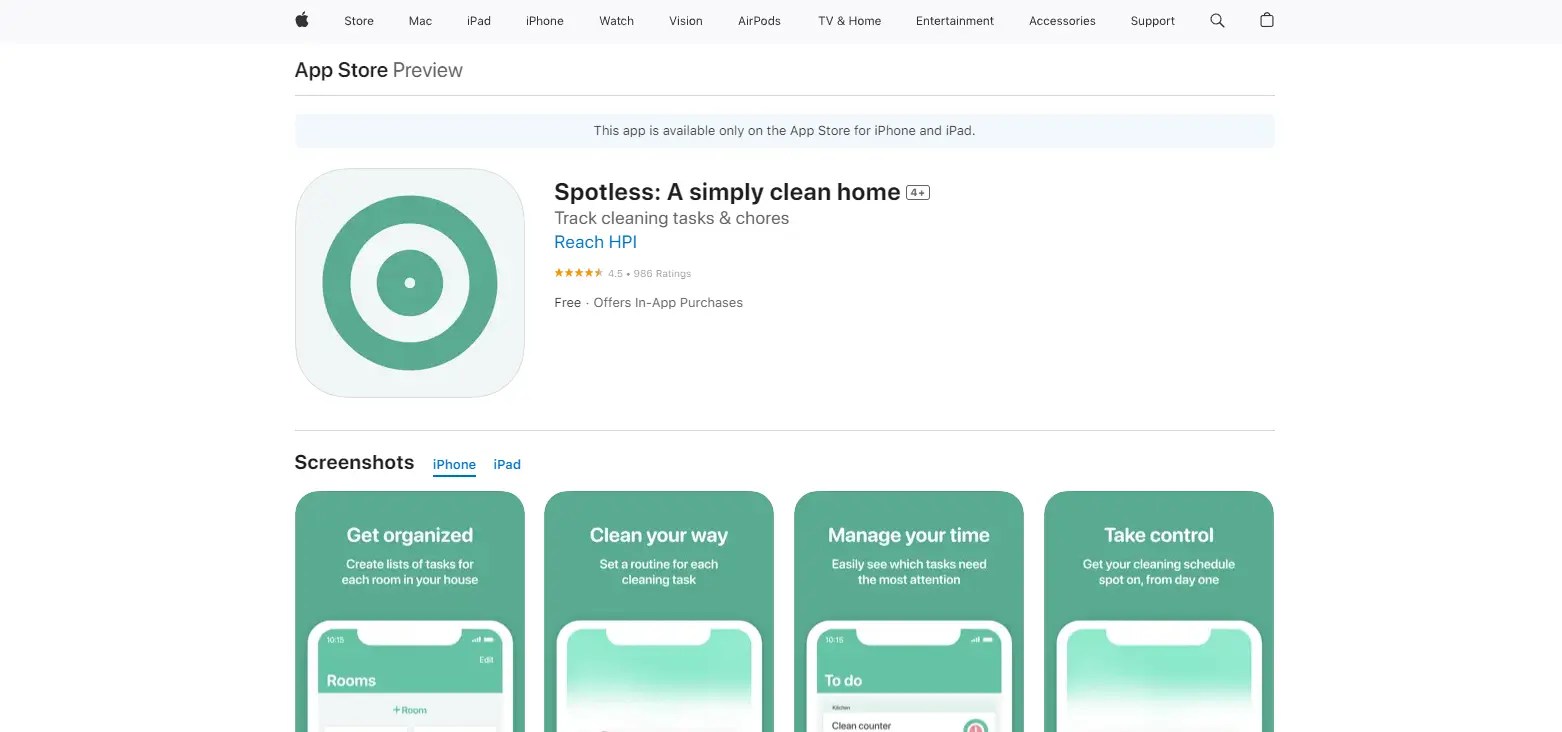Select the 'Manage your time' screenshot
Viewport: 1562px width, 732px height.
908,610
